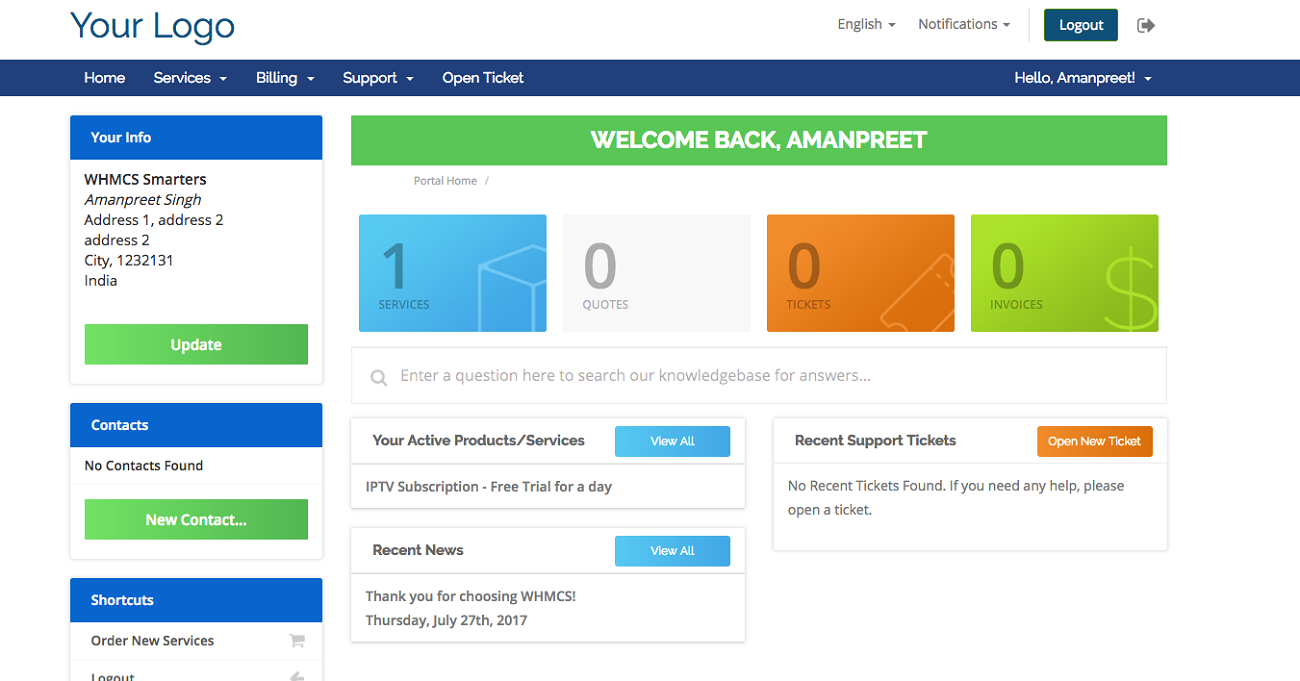Viewport: 1300px width, 681px height.
Task: Click the Your Logo header image
Action: (152, 27)
